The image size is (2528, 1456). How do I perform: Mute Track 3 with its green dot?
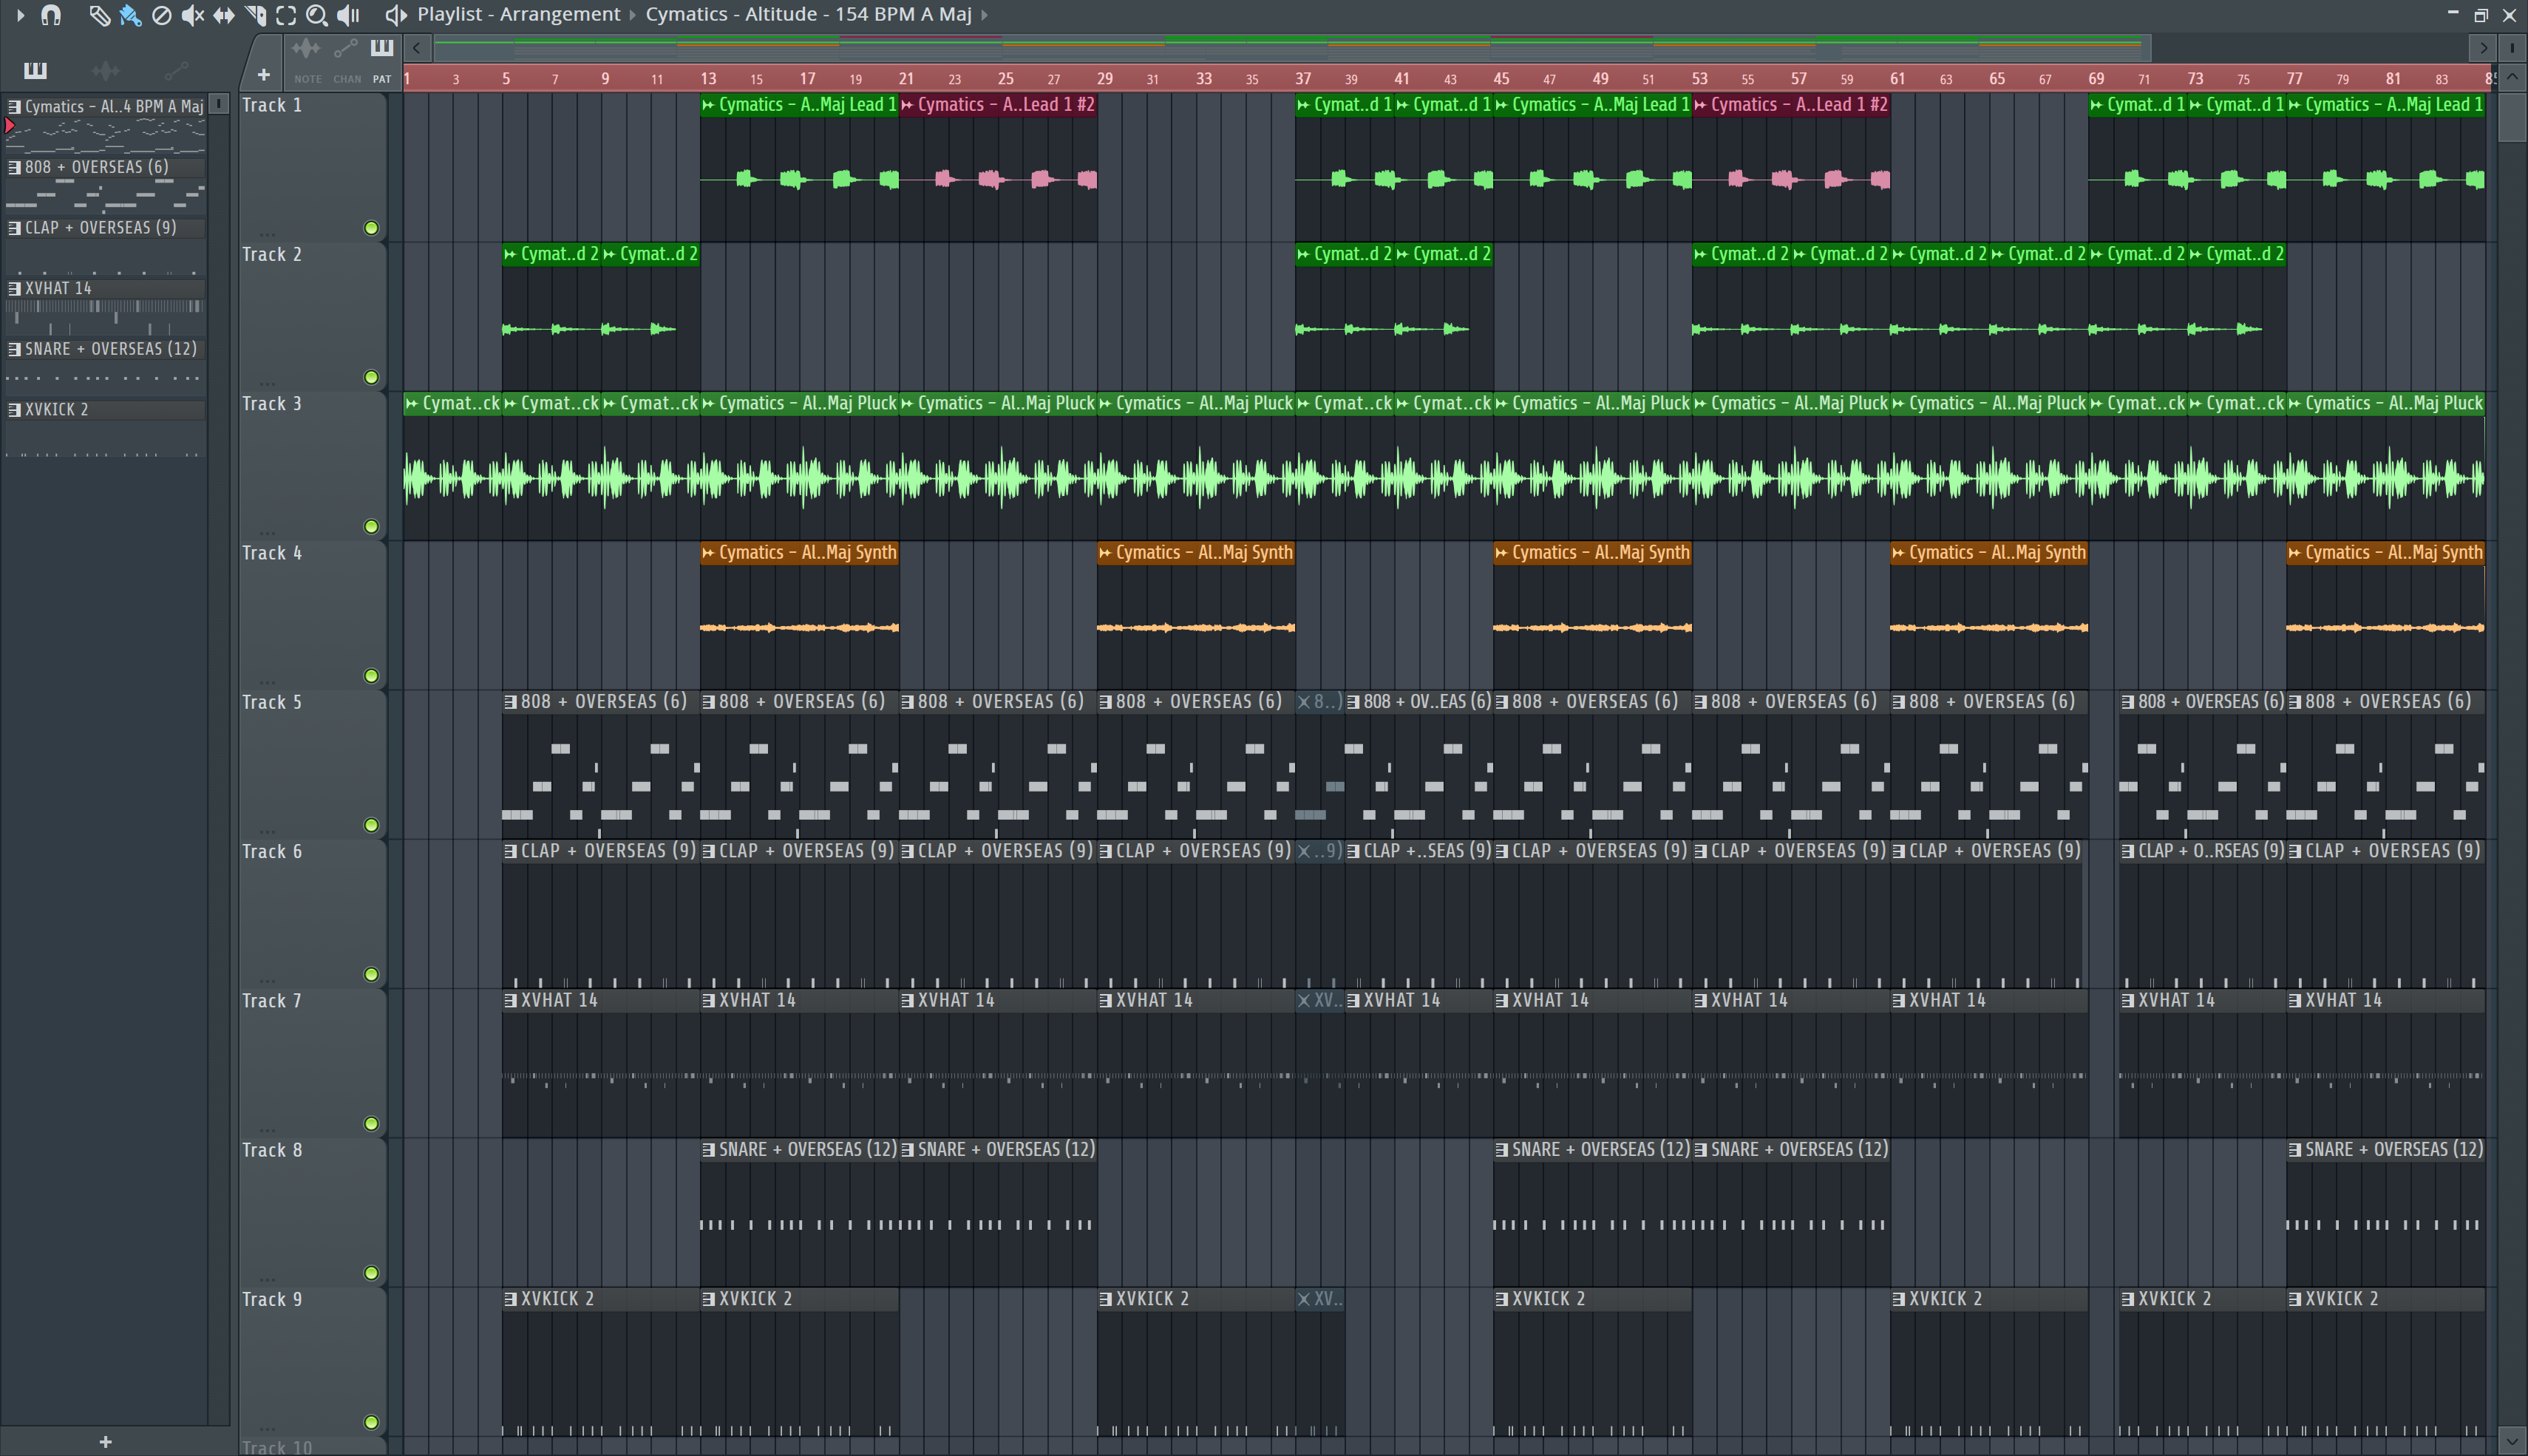[371, 526]
